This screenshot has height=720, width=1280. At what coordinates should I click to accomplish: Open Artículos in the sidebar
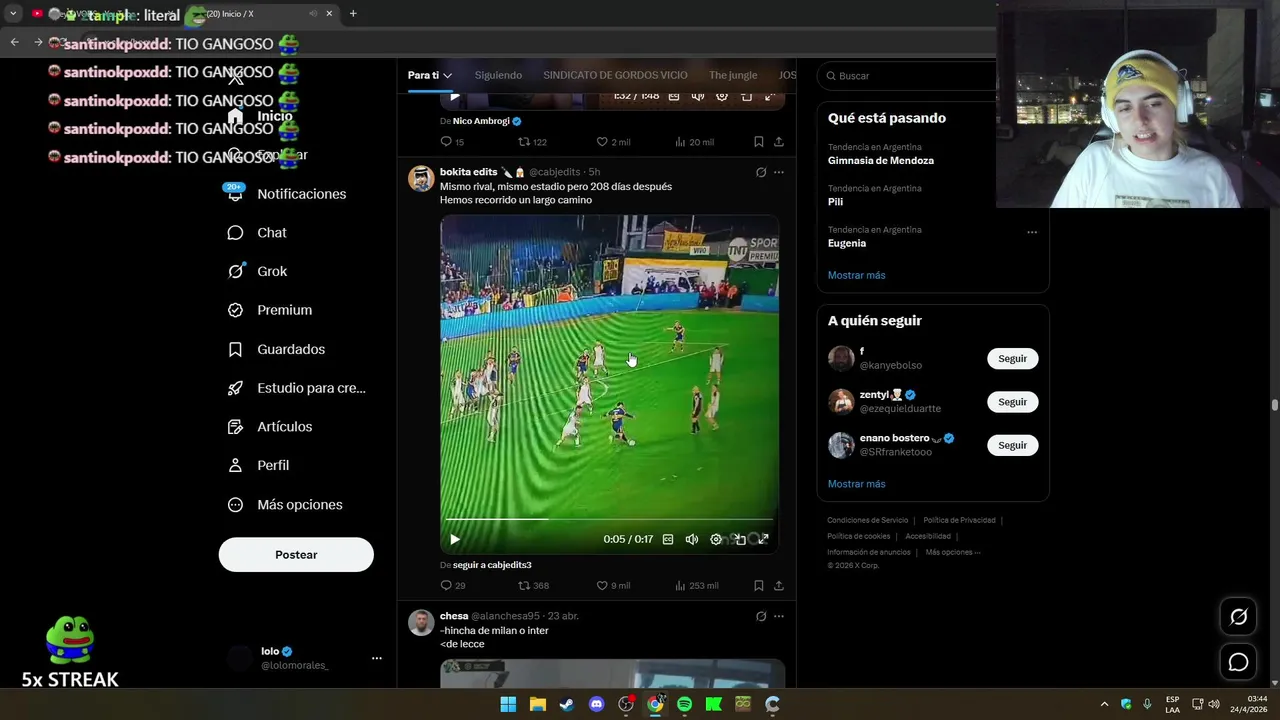(x=270, y=427)
